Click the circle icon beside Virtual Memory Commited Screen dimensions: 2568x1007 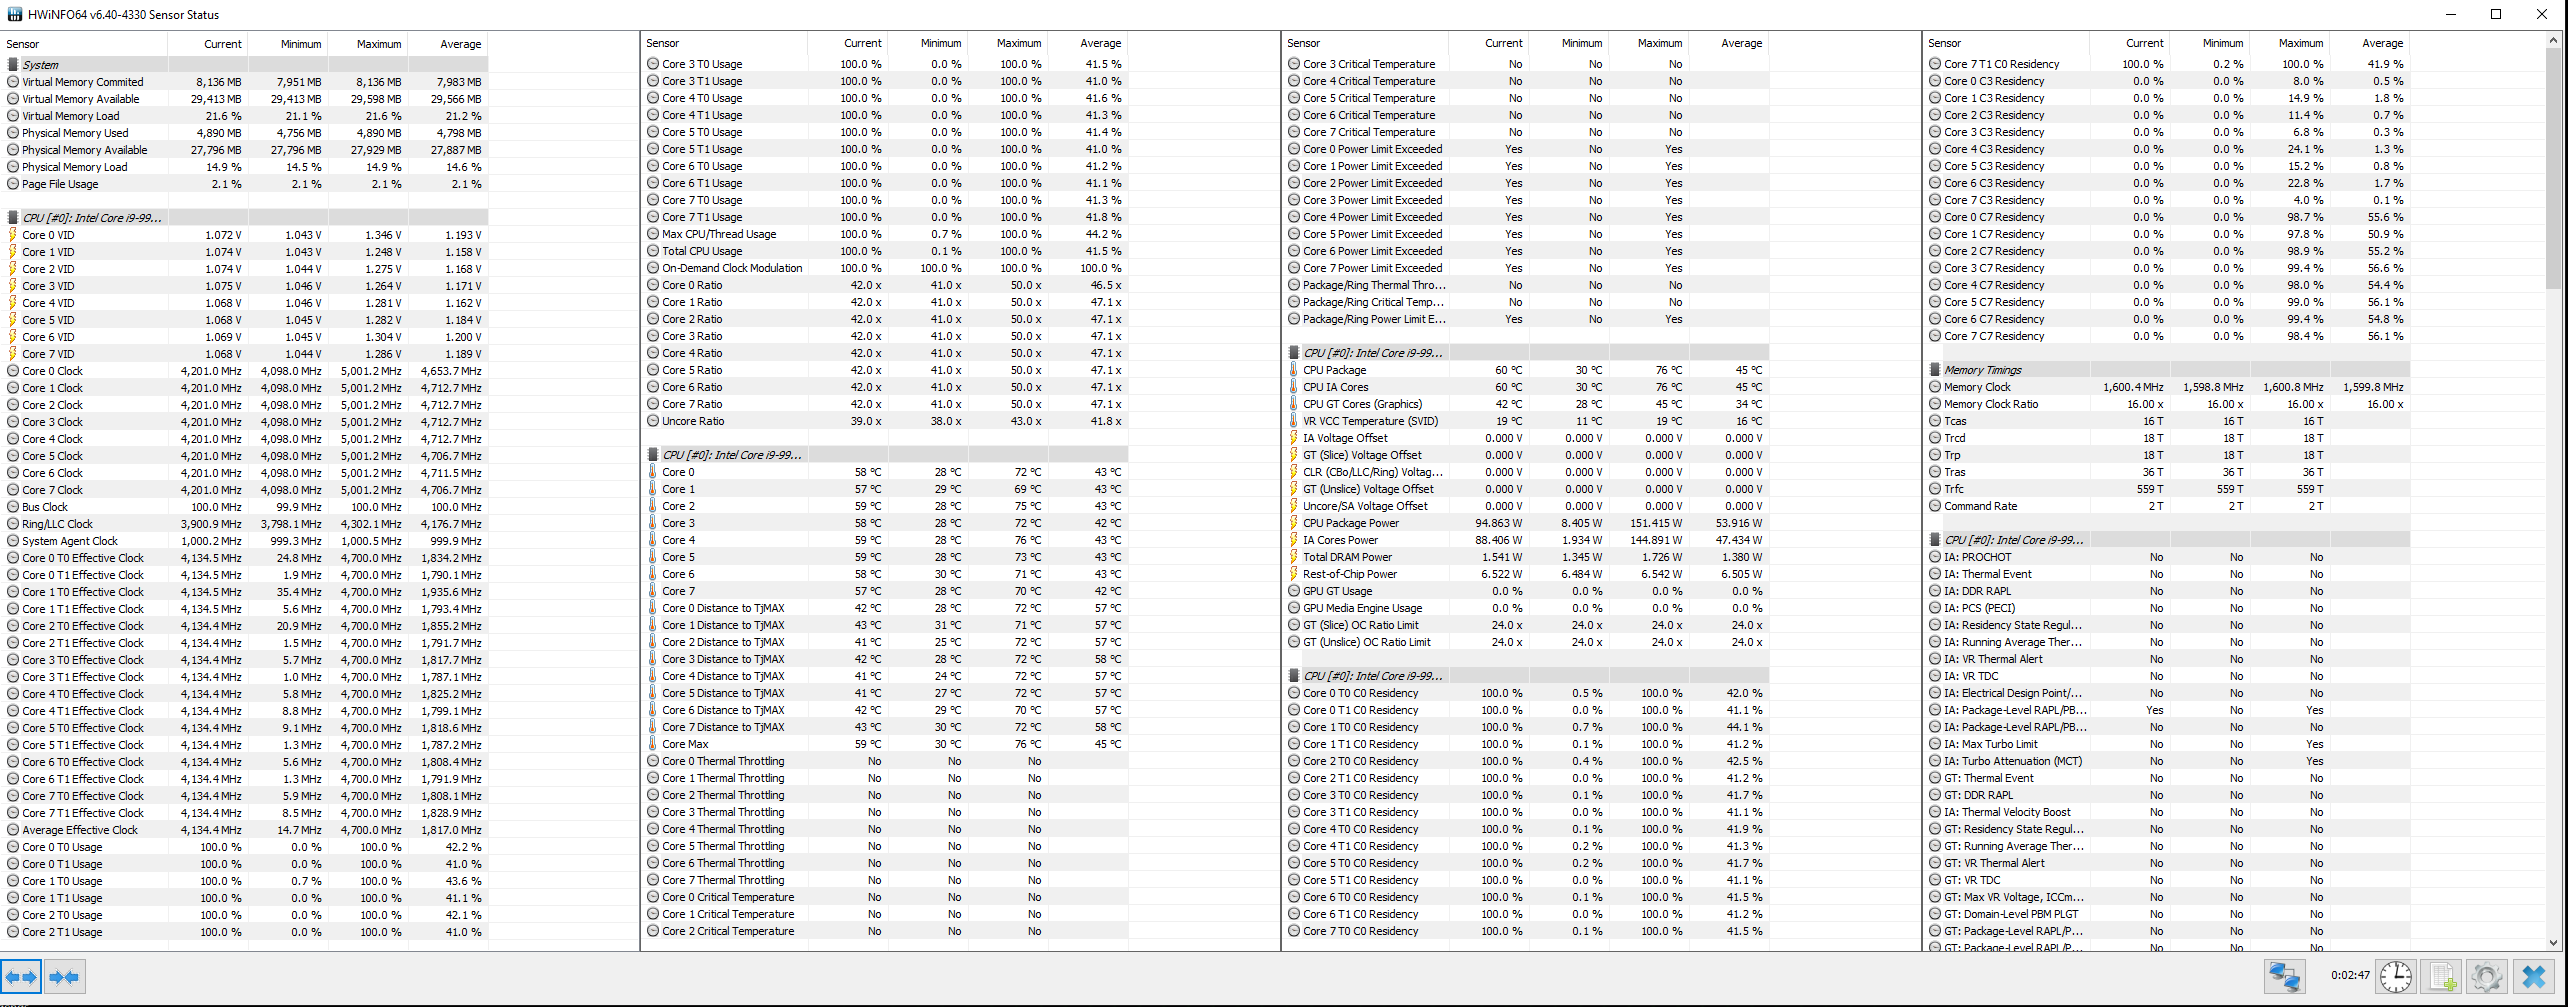click(13, 82)
